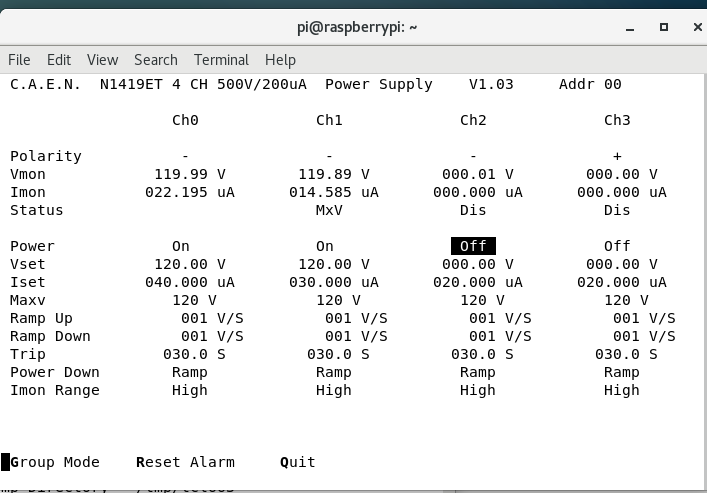Click Ch1 Ramp Down 001 V/S value
The image size is (707, 493).
coord(356,336)
